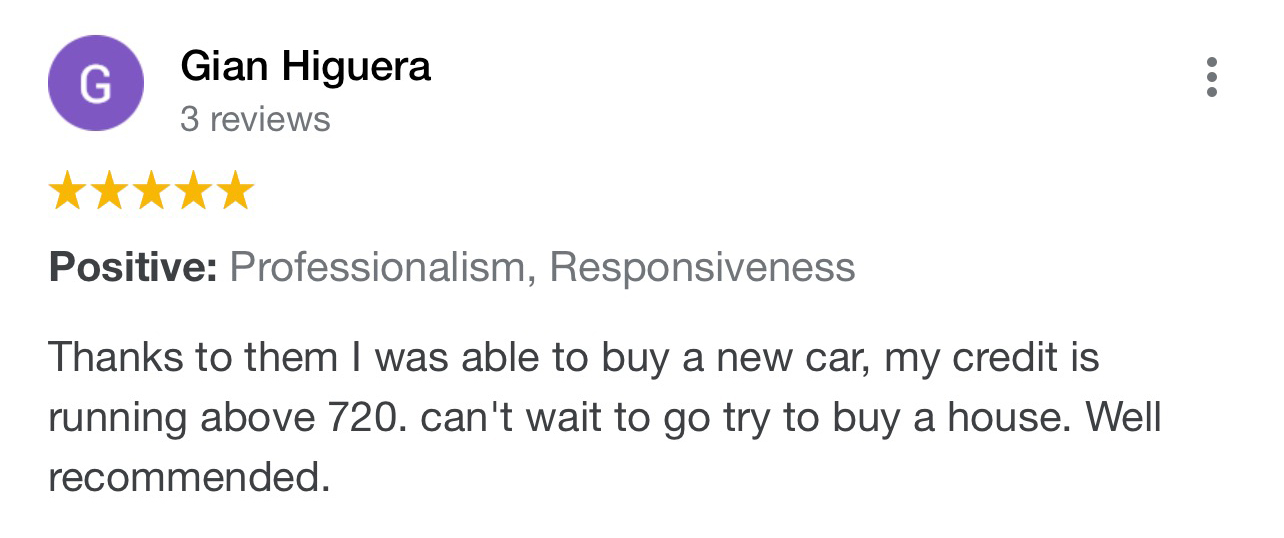View the reviewer's '3 reviews' link

coord(255,119)
